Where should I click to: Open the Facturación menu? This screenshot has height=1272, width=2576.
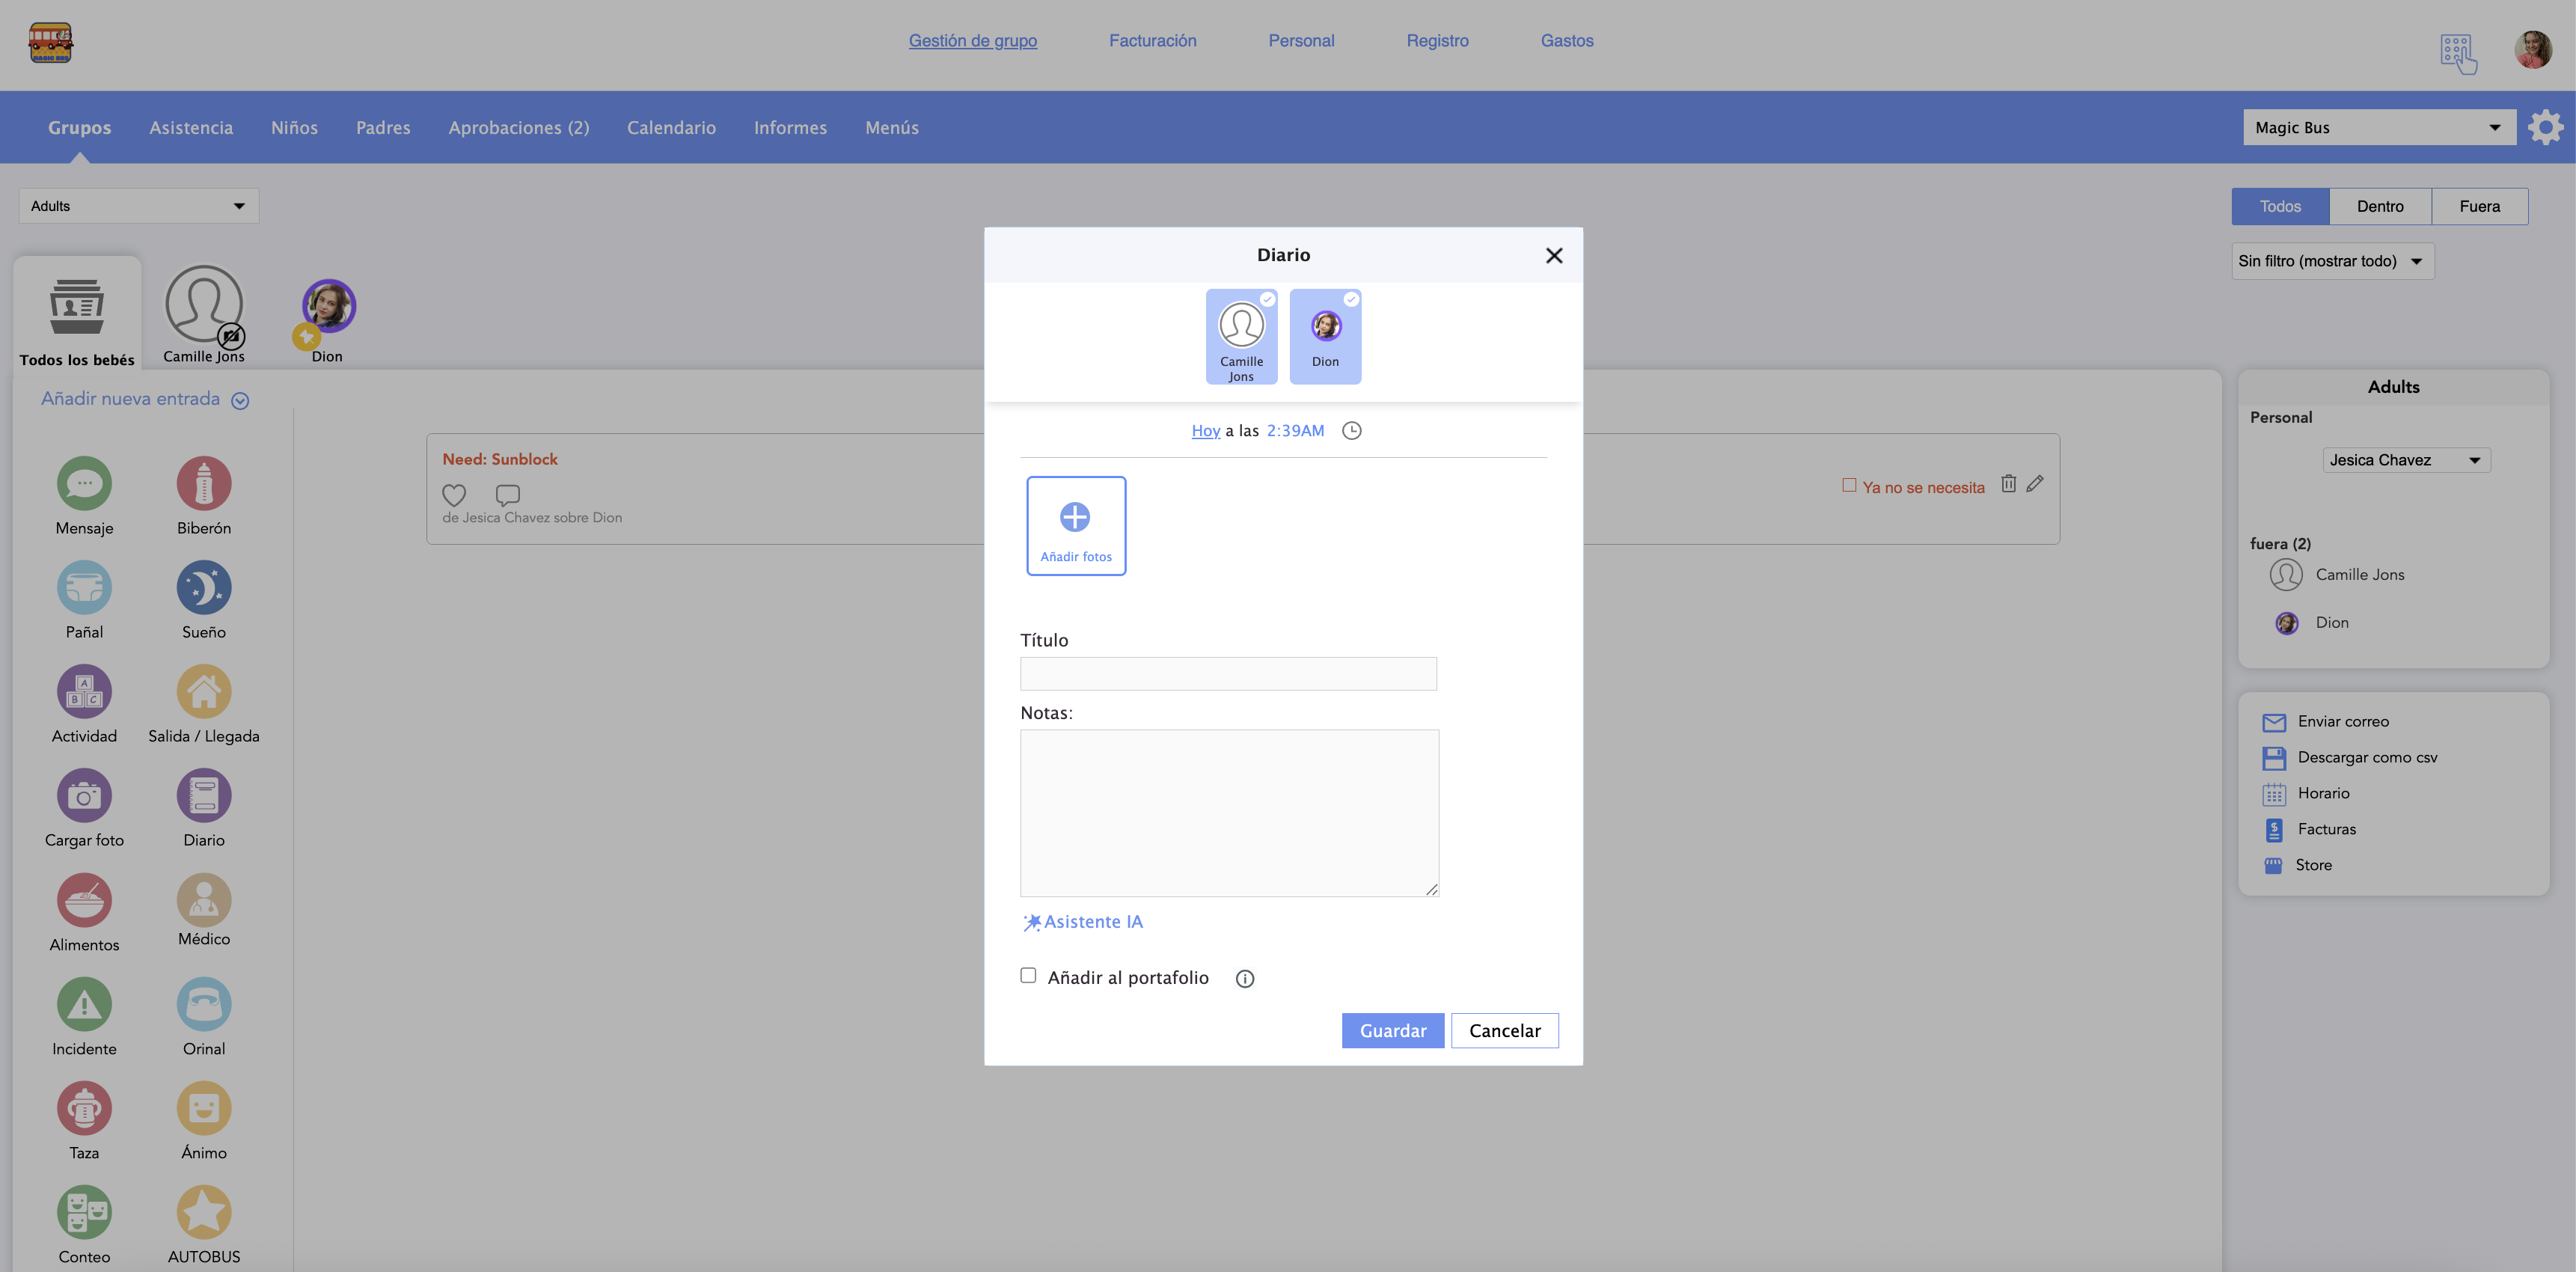point(1152,41)
